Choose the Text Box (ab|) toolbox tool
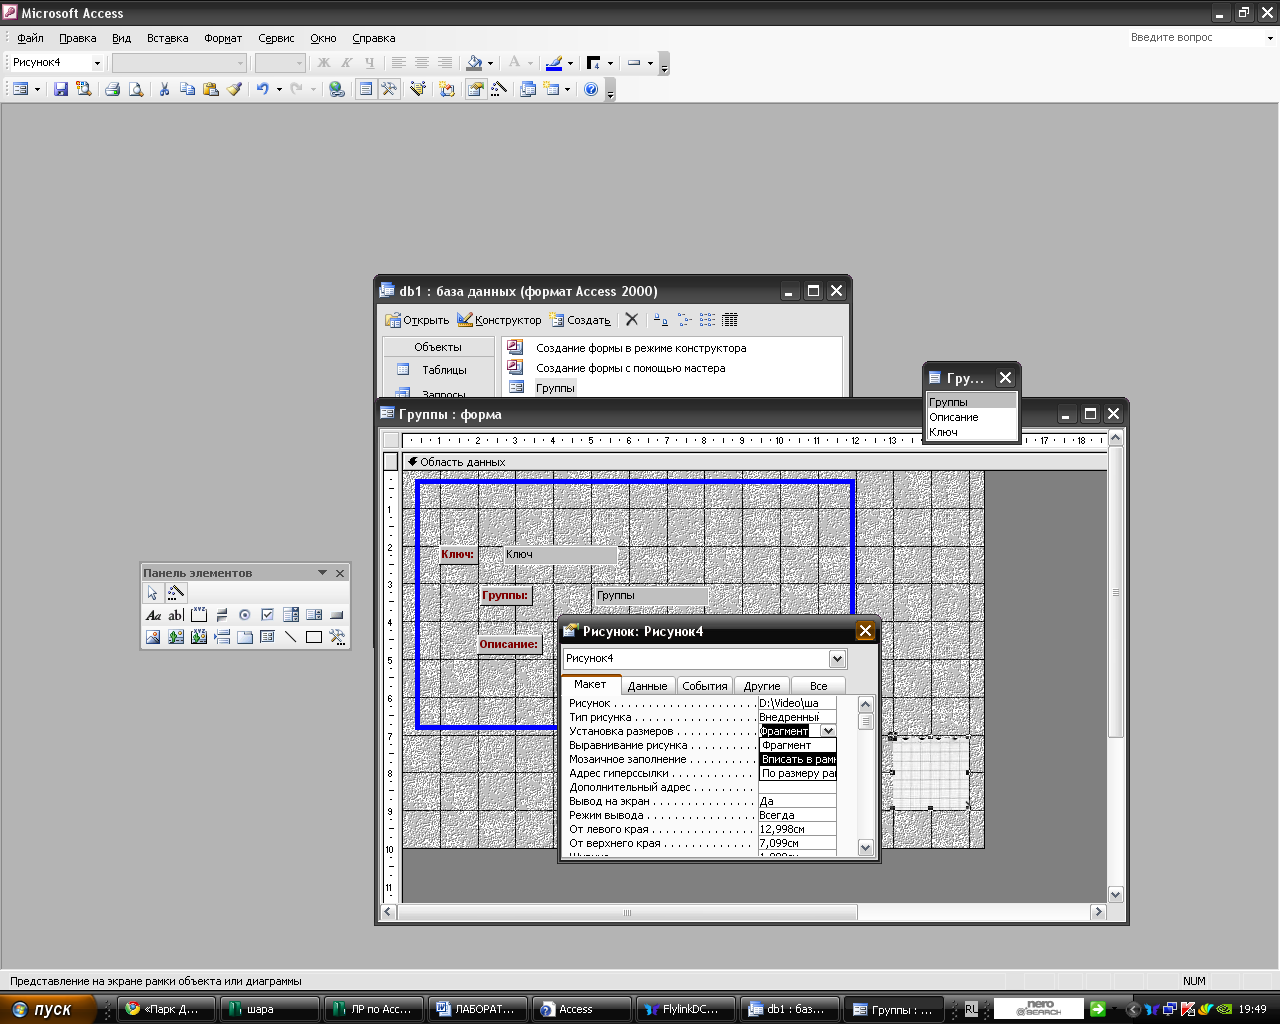The width and height of the screenshot is (1280, 1024). pyautogui.click(x=176, y=615)
